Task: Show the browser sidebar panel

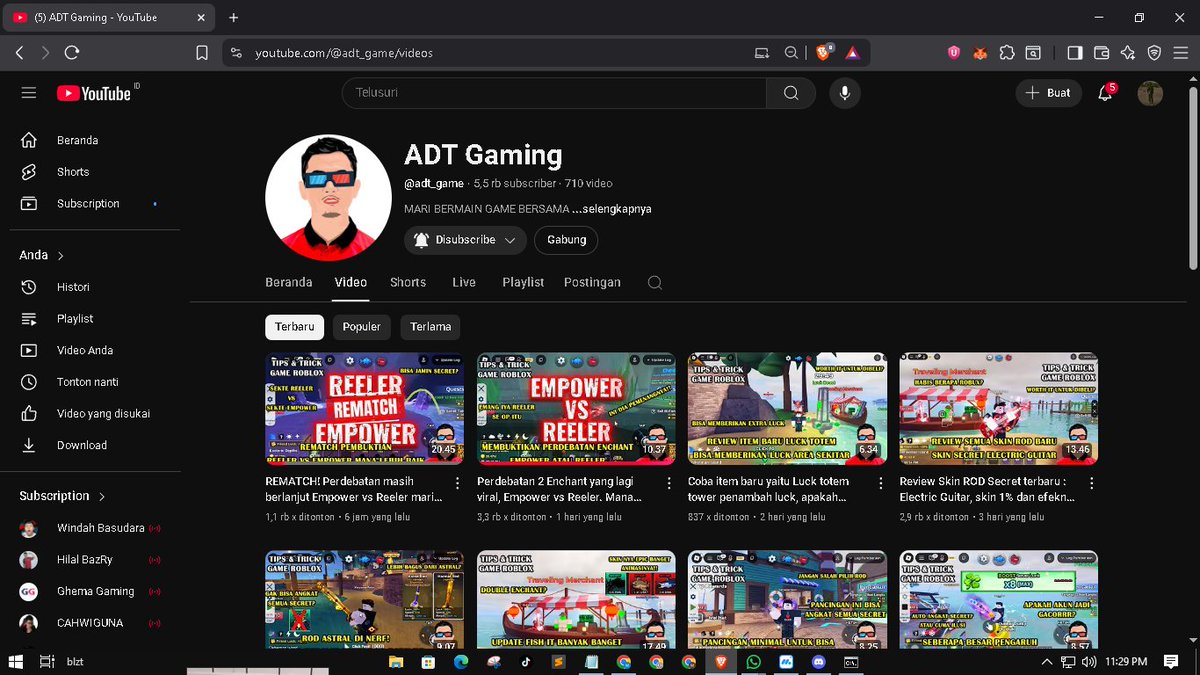Action: [1075, 53]
